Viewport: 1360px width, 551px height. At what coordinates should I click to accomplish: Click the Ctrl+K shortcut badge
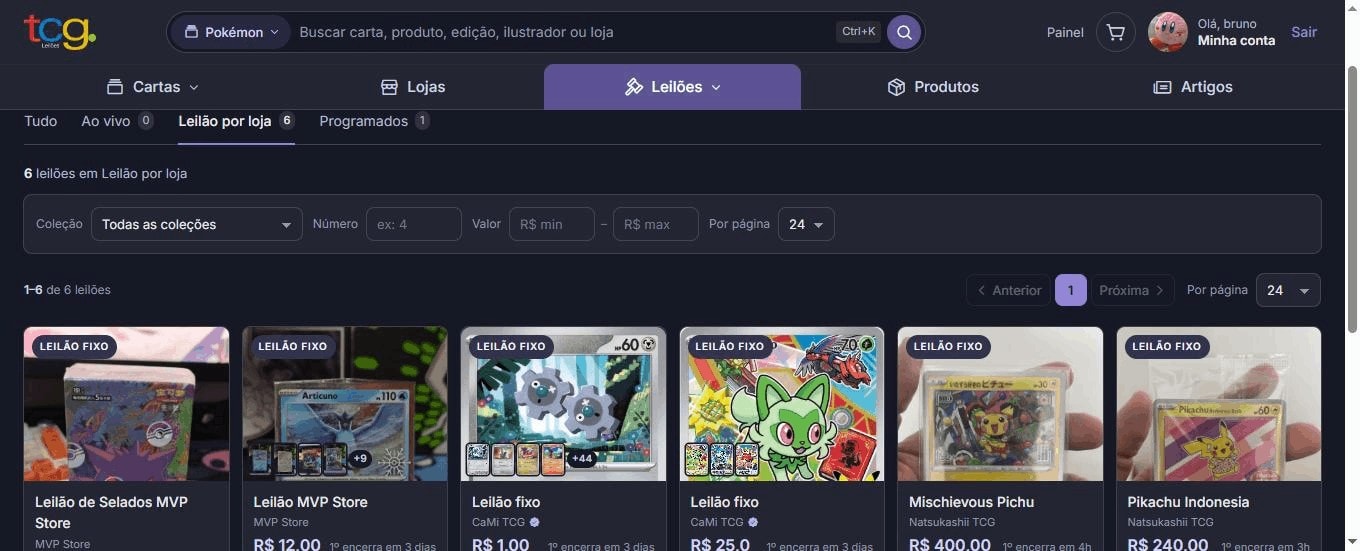click(858, 32)
